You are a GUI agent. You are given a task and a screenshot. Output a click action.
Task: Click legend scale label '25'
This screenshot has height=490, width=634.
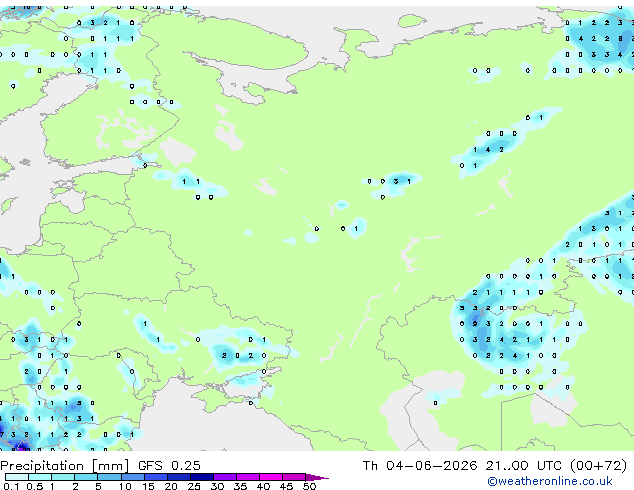click(194, 486)
